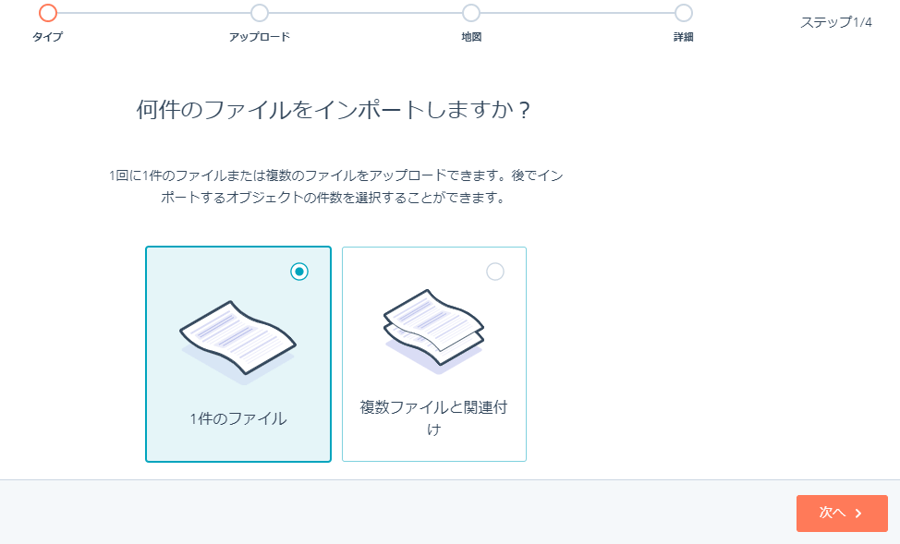
Task: Click the stacked multiple files illustration
Action: (434, 331)
